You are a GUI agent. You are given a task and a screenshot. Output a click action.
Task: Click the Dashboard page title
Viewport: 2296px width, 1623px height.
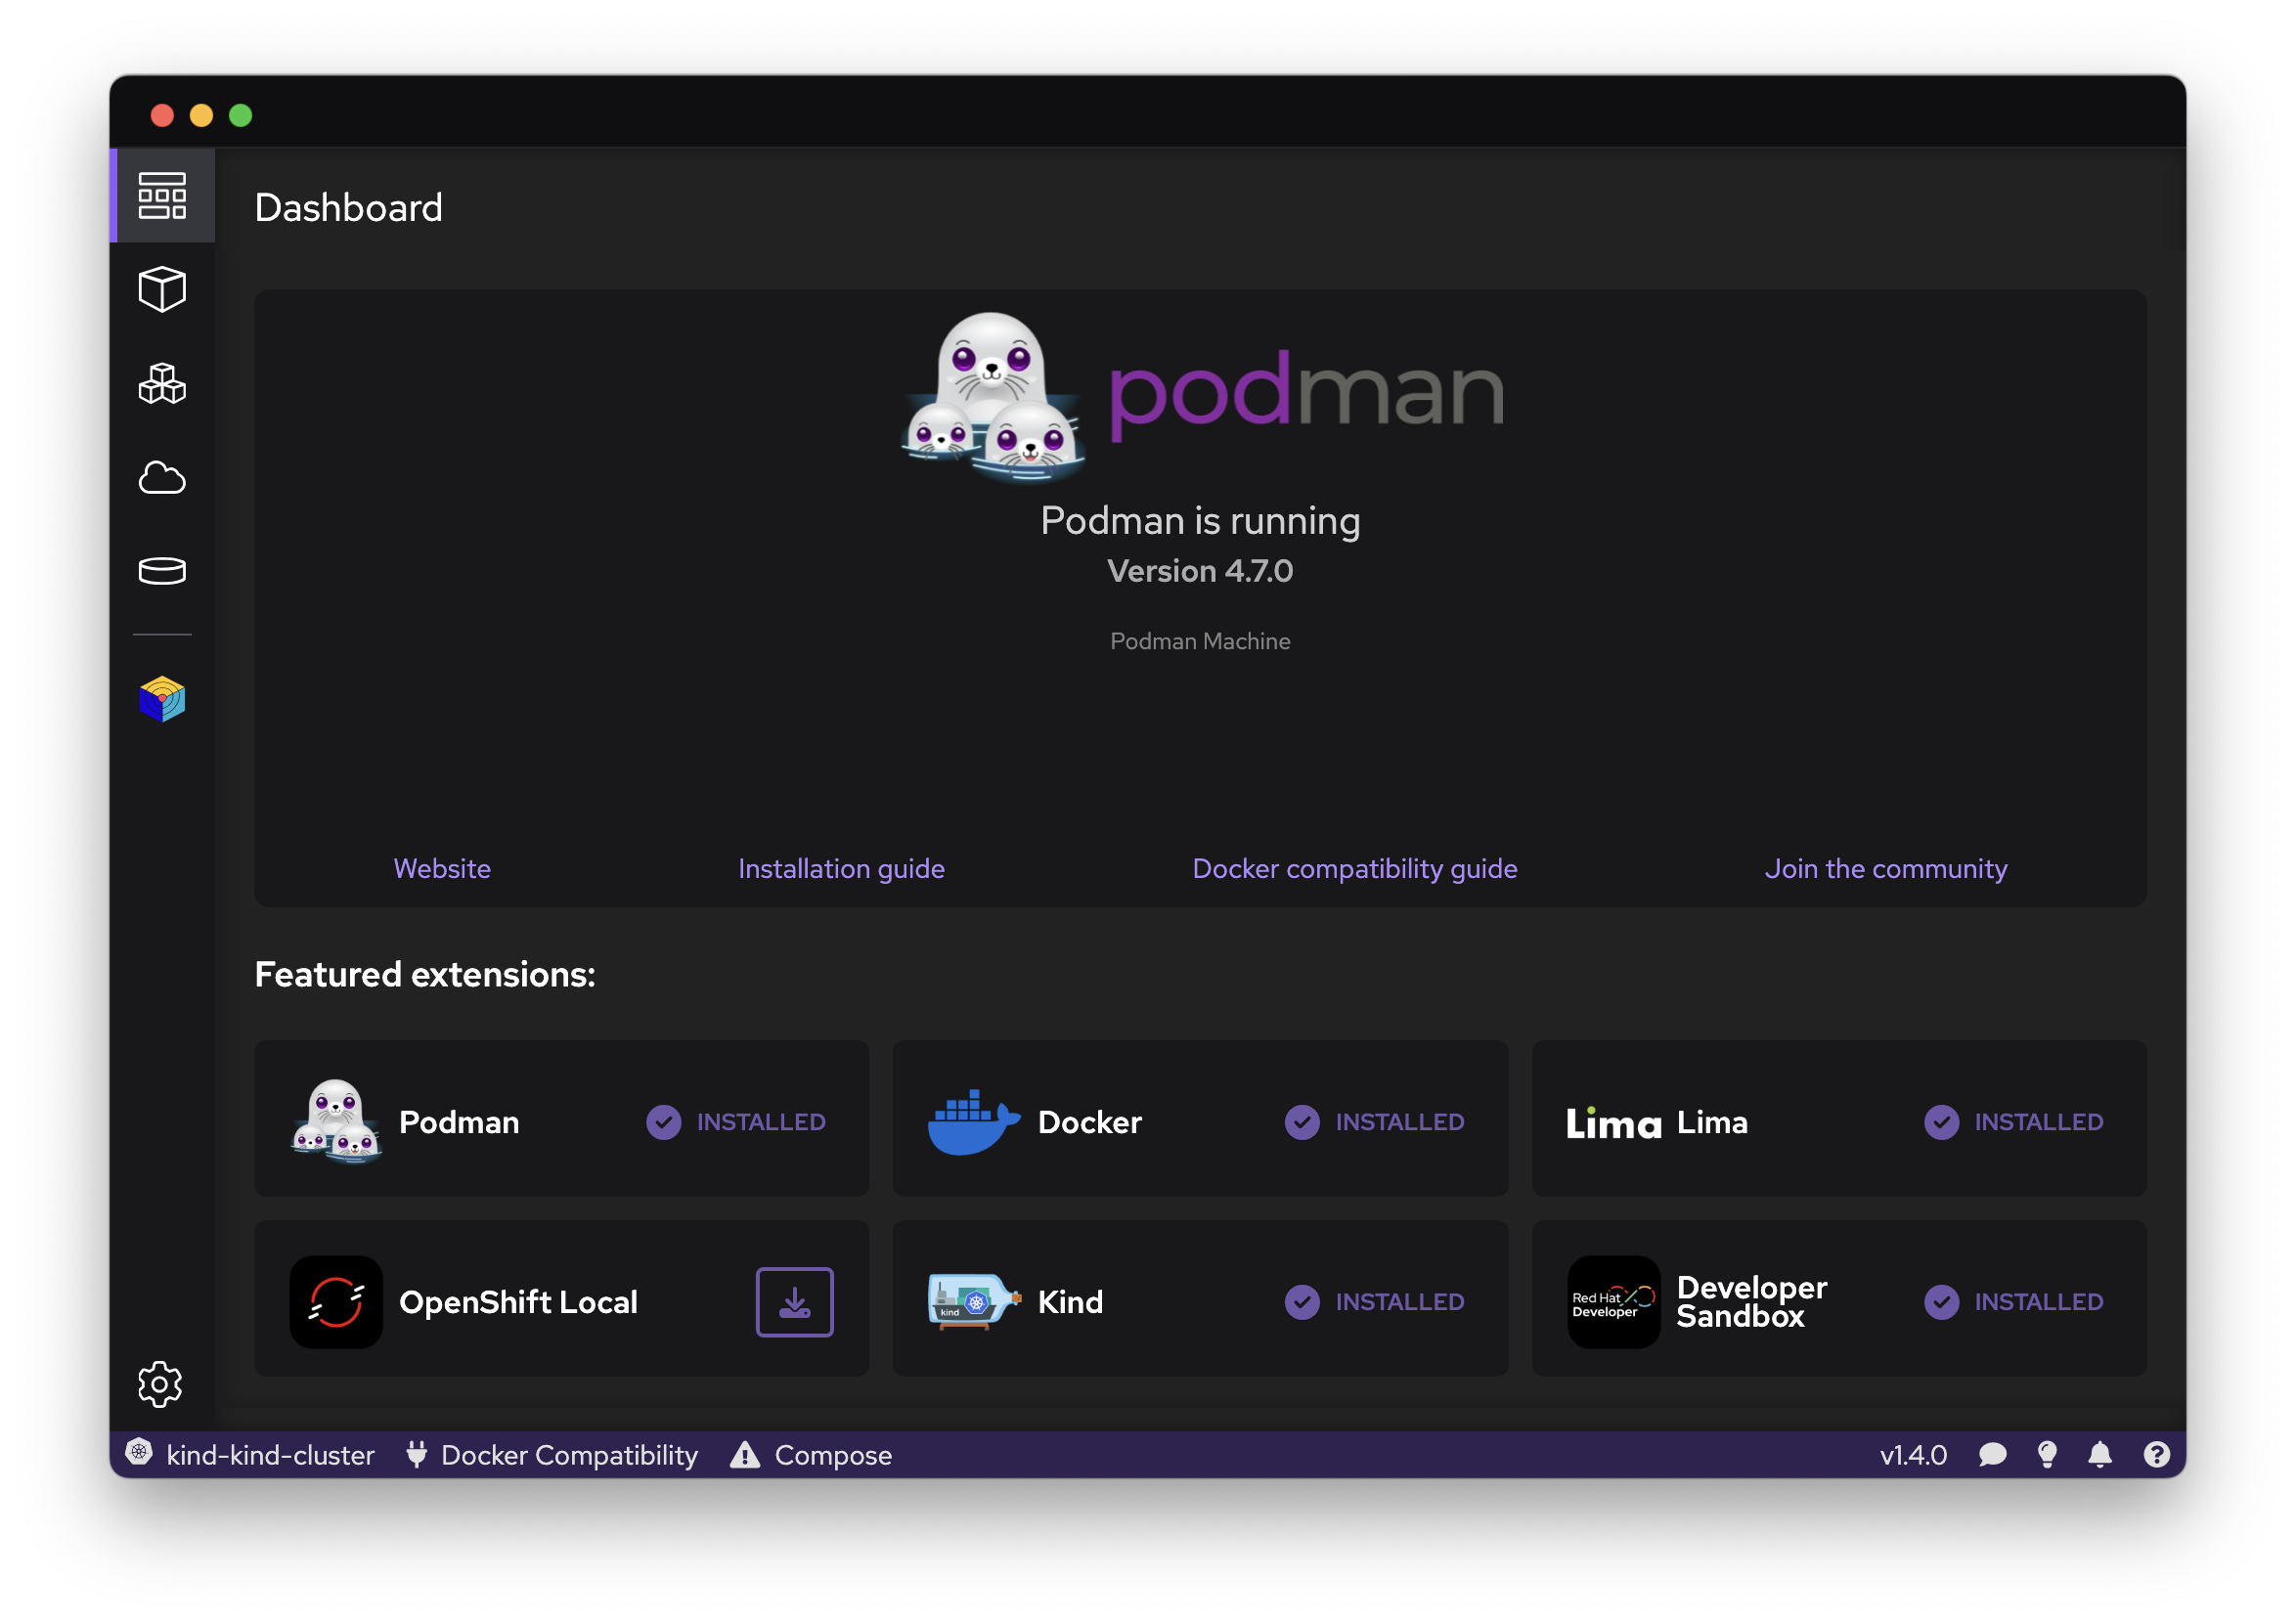(x=348, y=207)
